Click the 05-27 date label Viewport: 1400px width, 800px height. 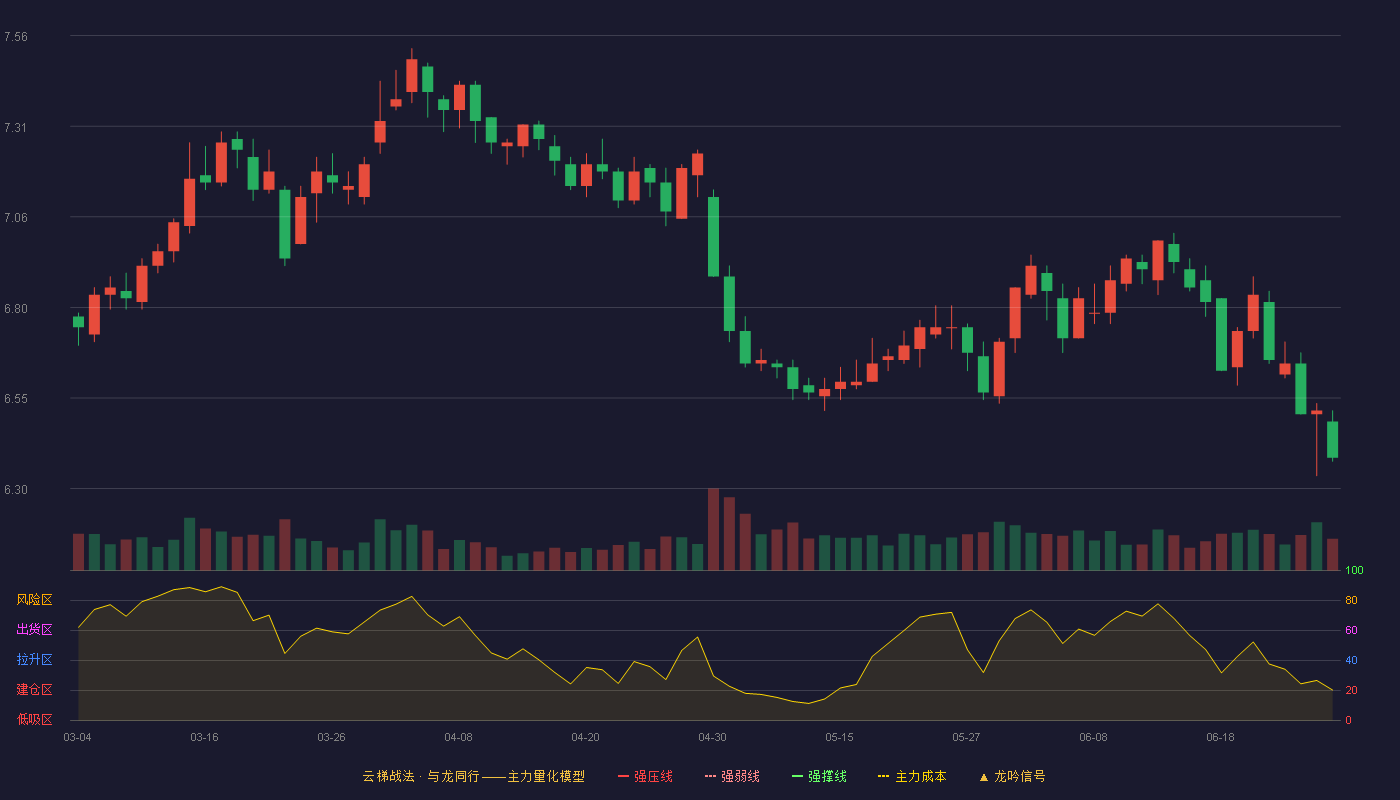(x=966, y=737)
